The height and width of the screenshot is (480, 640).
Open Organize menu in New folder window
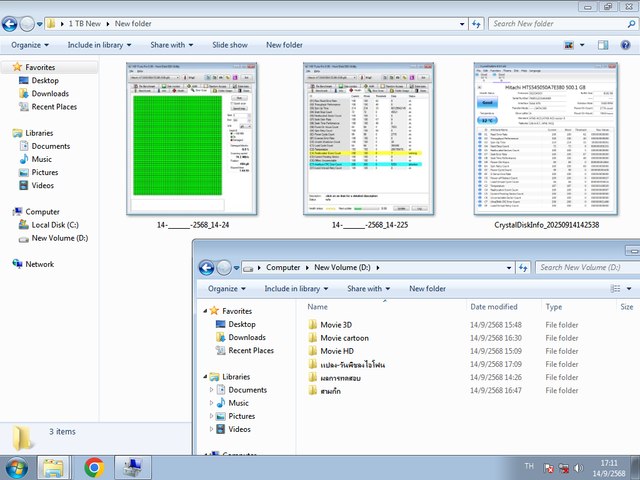tap(30, 45)
